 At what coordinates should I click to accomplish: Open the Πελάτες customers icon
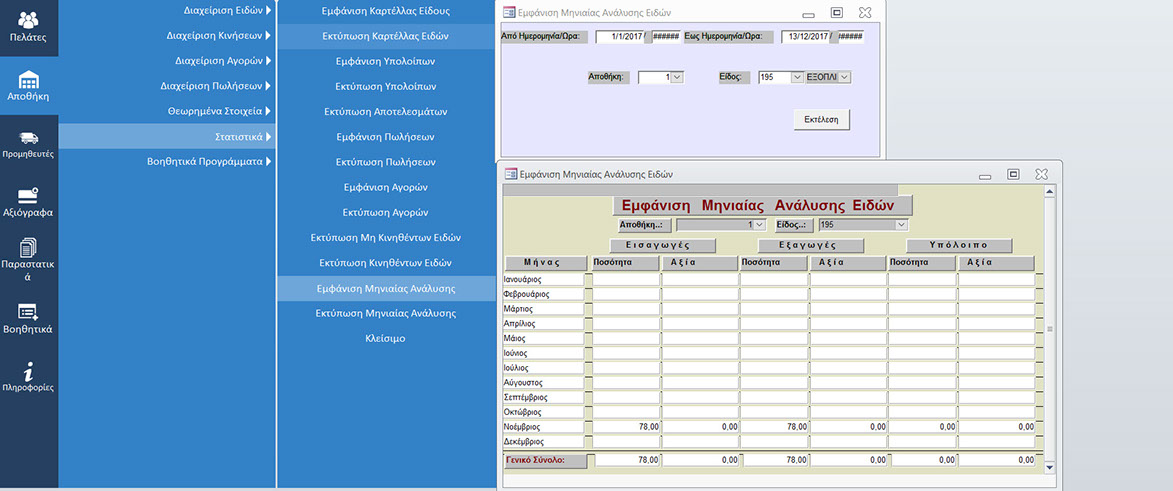click(x=29, y=21)
